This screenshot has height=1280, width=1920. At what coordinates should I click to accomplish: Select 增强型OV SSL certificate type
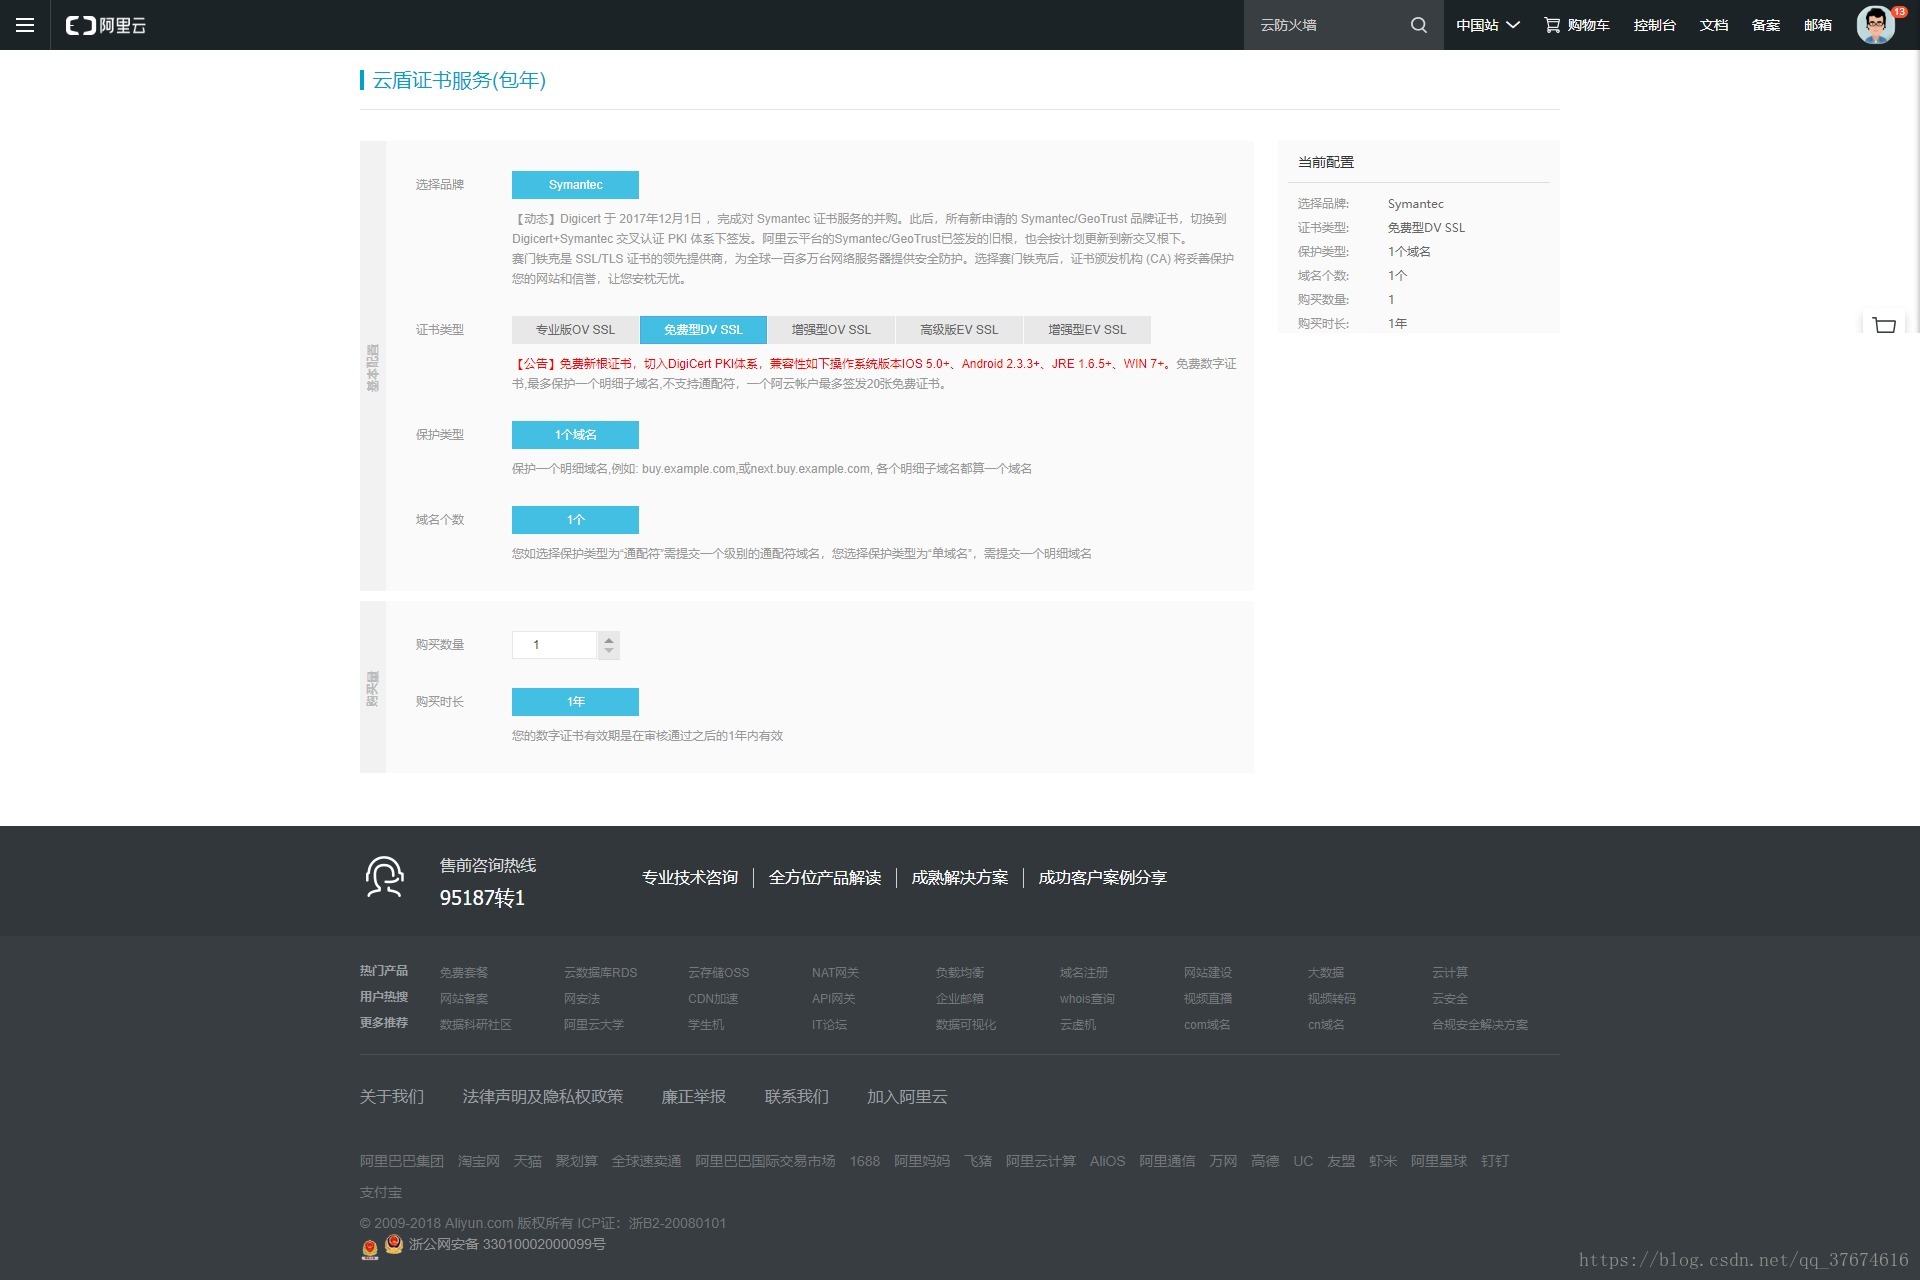(831, 330)
